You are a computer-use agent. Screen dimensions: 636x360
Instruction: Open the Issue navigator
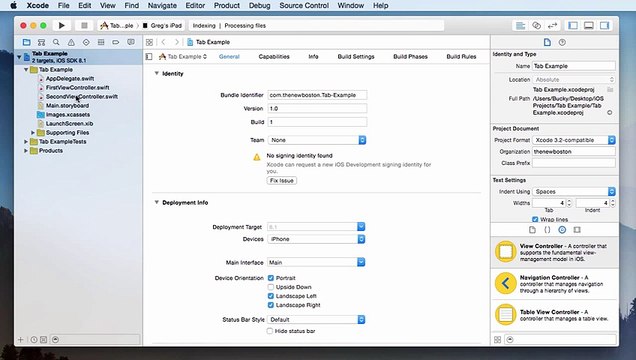pyautogui.click(x=71, y=42)
